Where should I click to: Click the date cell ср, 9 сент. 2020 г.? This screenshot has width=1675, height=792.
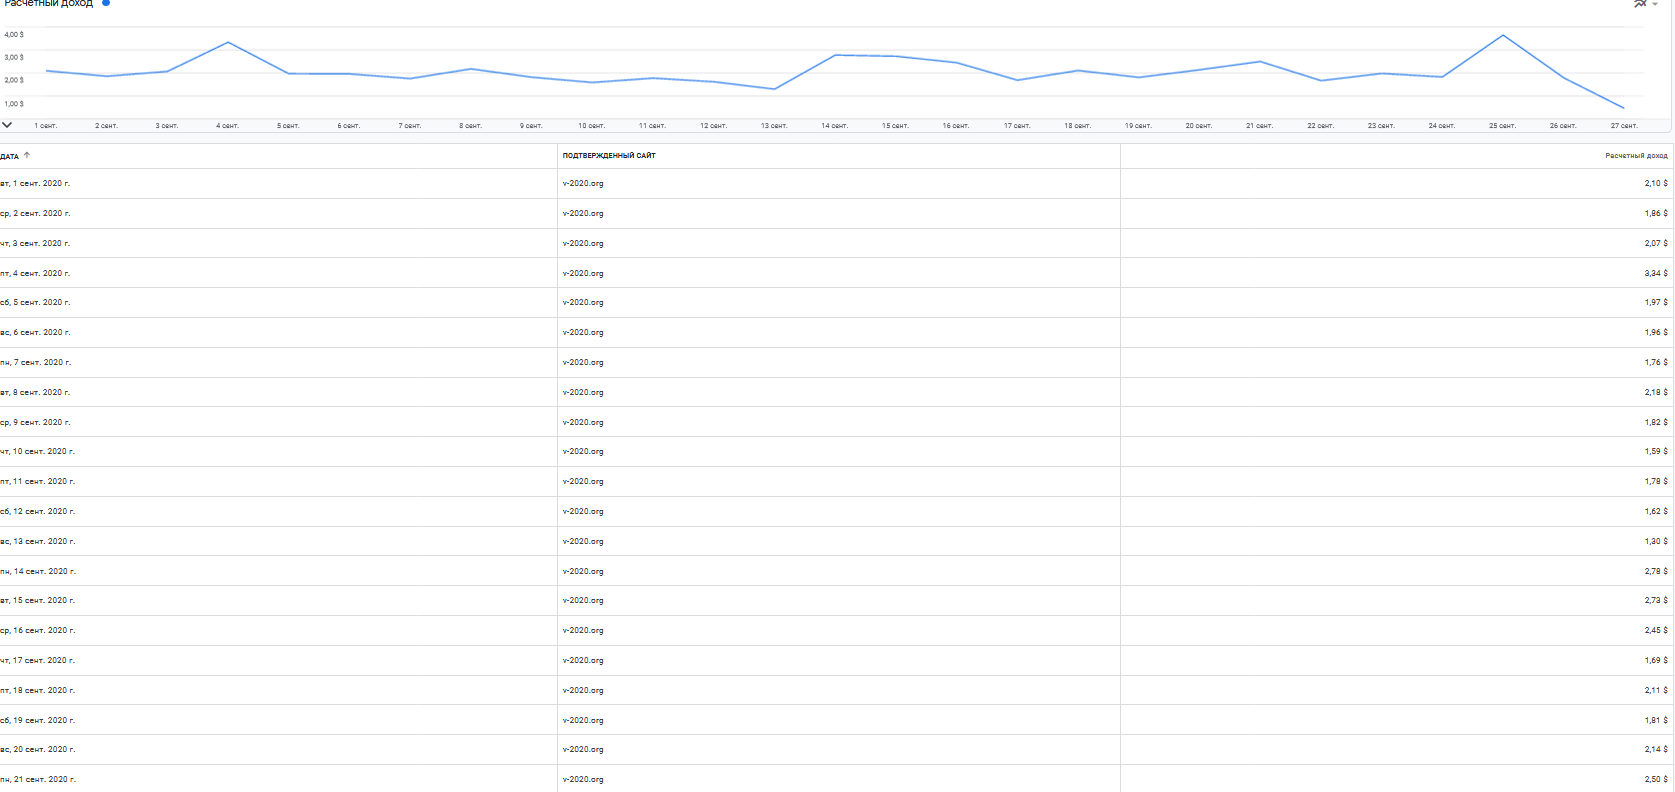pyautogui.click(x=35, y=423)
